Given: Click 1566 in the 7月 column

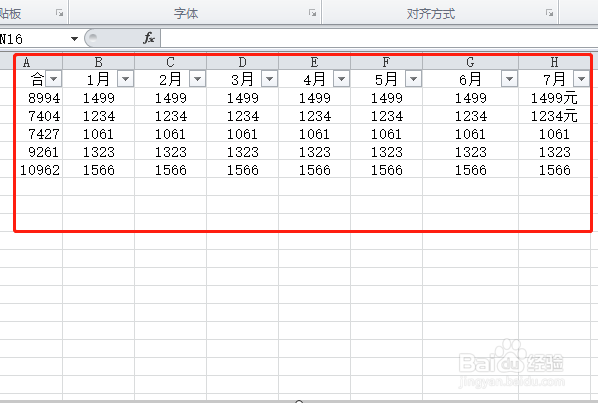Looking at the screenshot, I should [555, 170].
